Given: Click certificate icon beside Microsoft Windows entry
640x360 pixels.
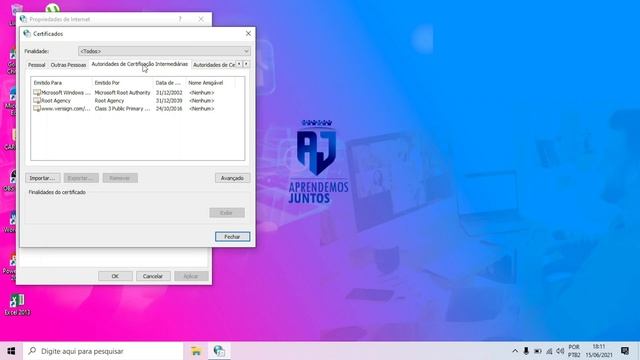Looking at the screenshot, I should [37, 93].
